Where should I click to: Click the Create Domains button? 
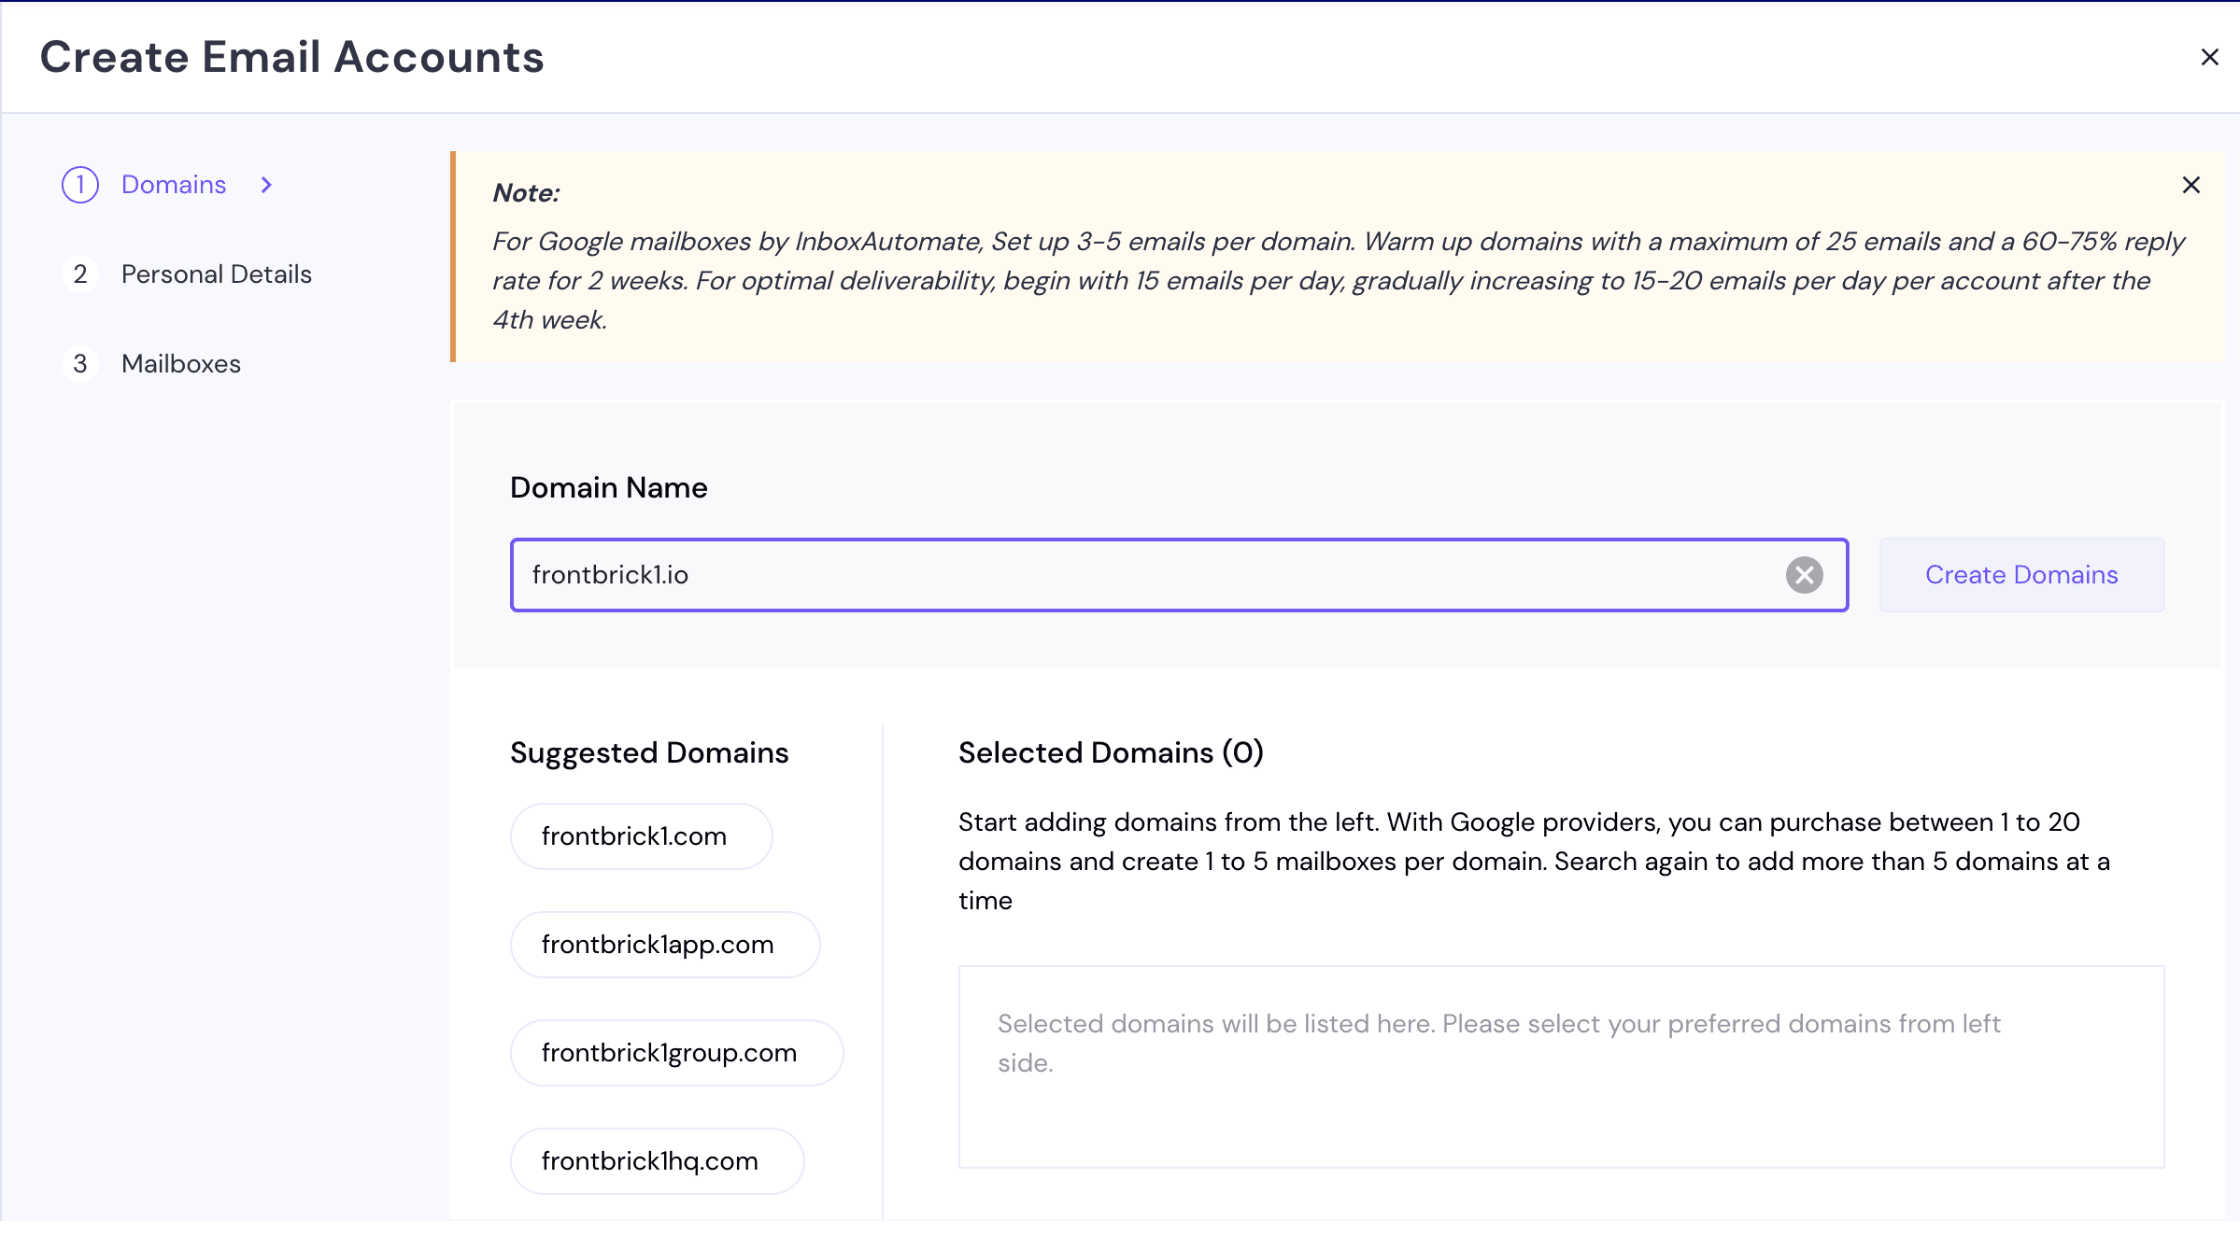pyautogui.click(x=2021, y=575)
